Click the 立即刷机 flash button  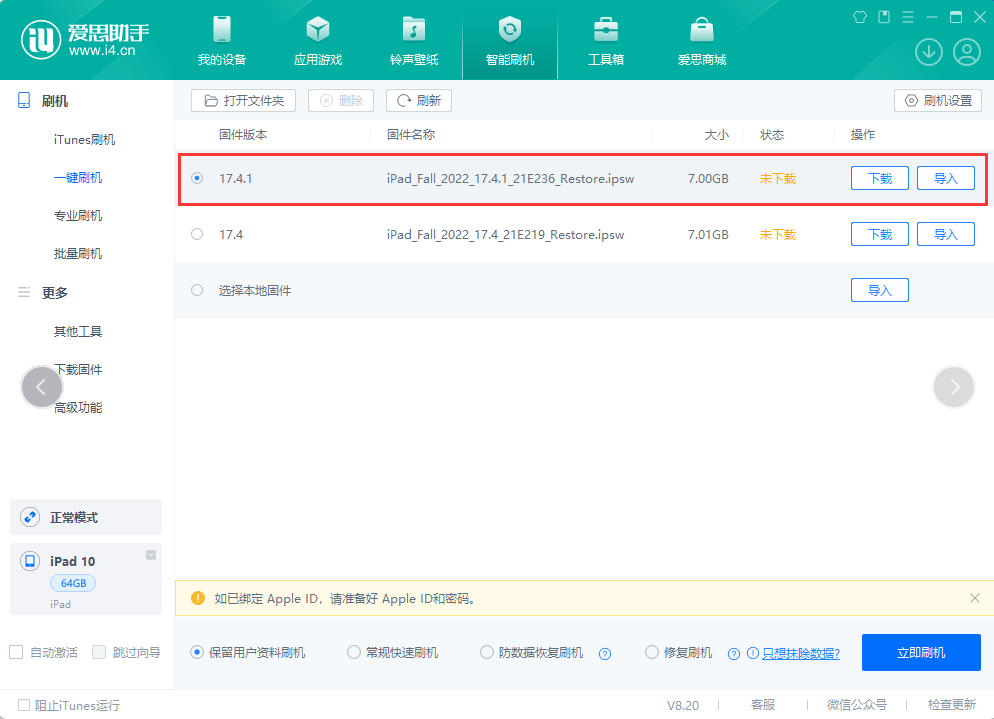[921, 652]
